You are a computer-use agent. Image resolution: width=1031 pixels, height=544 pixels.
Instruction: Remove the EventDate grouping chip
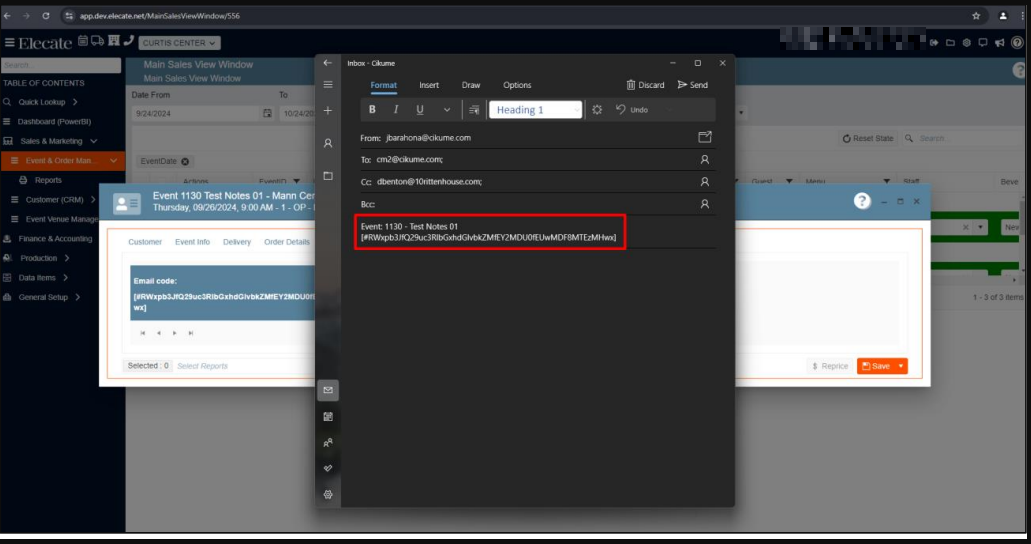(185, 161)
